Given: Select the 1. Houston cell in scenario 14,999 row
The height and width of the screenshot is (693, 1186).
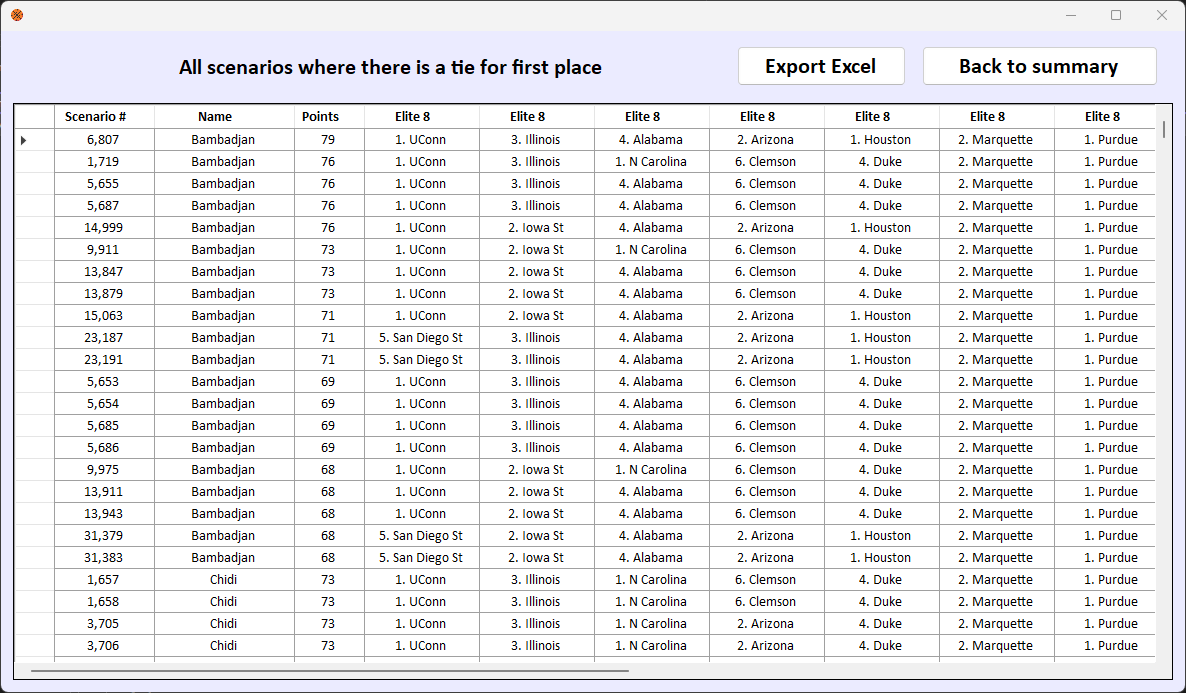Looking at the screenshot, I should 881,228.
